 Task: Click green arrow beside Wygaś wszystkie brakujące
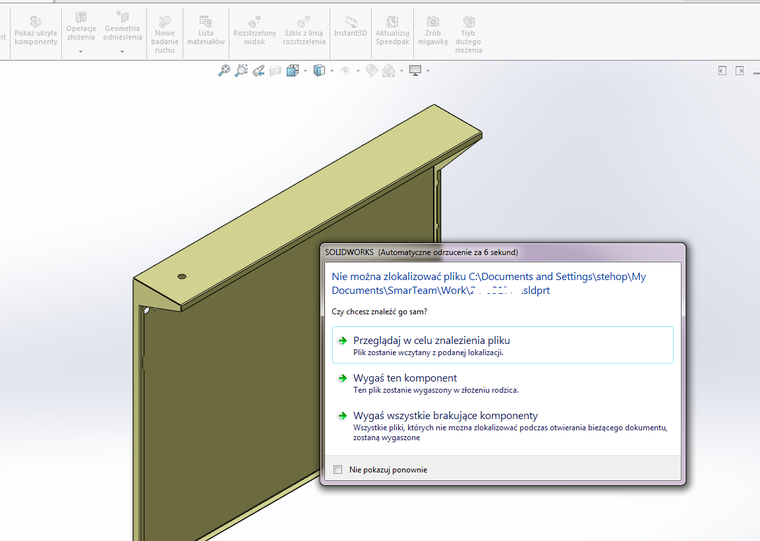[343, 415]
